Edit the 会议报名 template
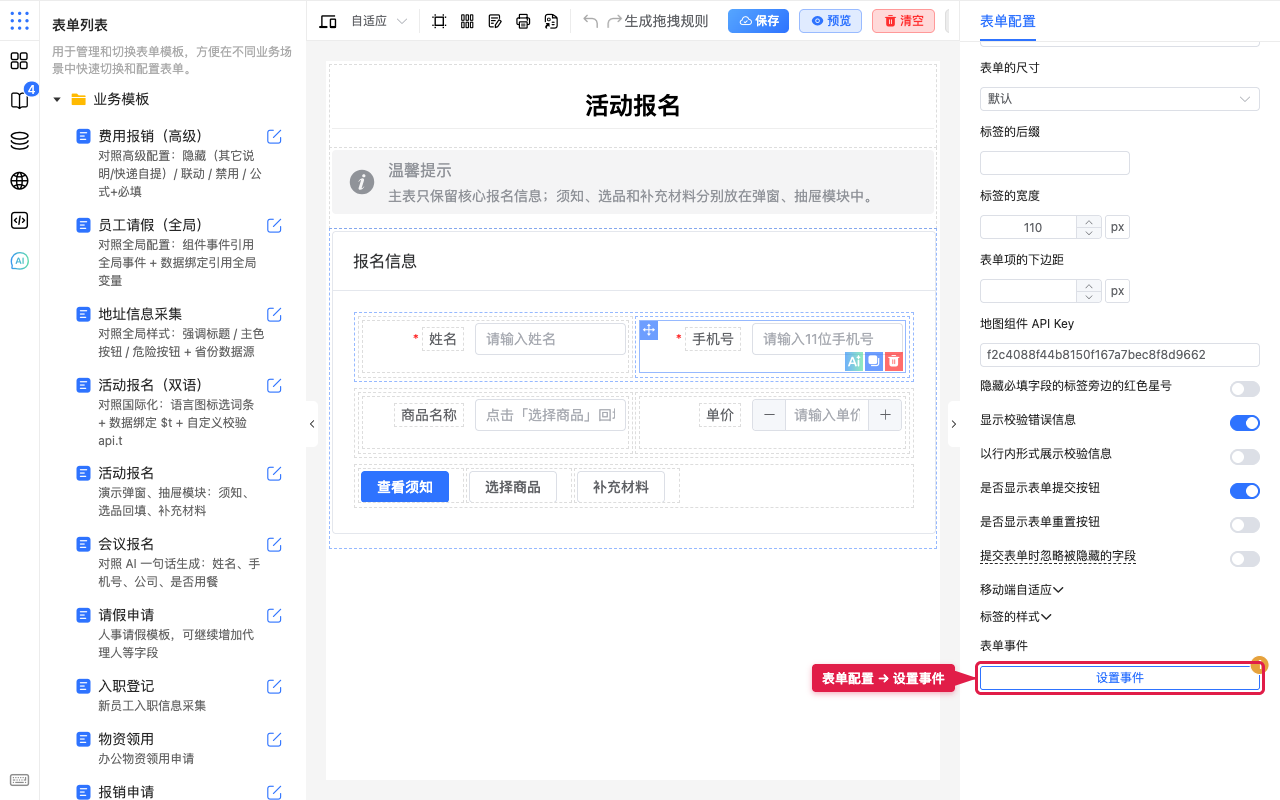Image resolution: width=1280 pixels, height=800 pixels. [x=274, y=545]
